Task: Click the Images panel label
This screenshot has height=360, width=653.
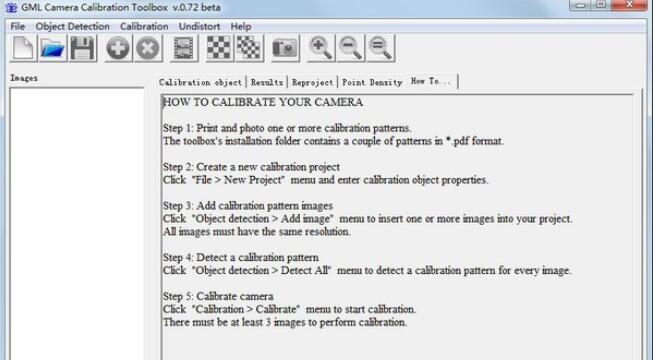Action: coord(24,78)
